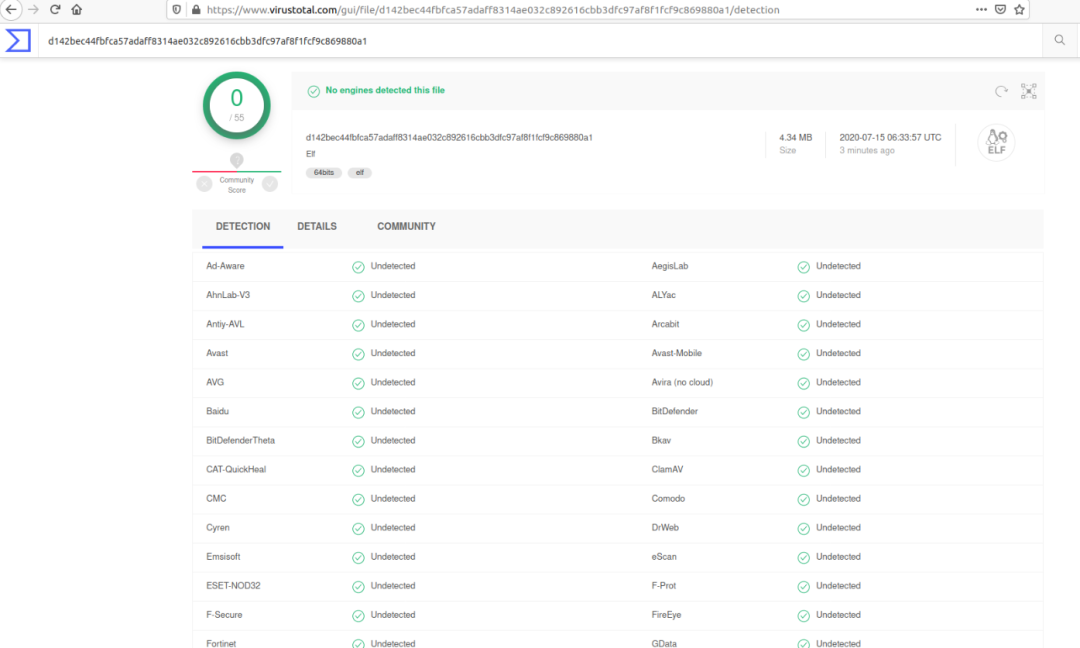Image resolution: width=1080 pixels, height=648 pixels.
Task: Select the Avira (no cloud) engine name
Action: click(x=682, y=382)
